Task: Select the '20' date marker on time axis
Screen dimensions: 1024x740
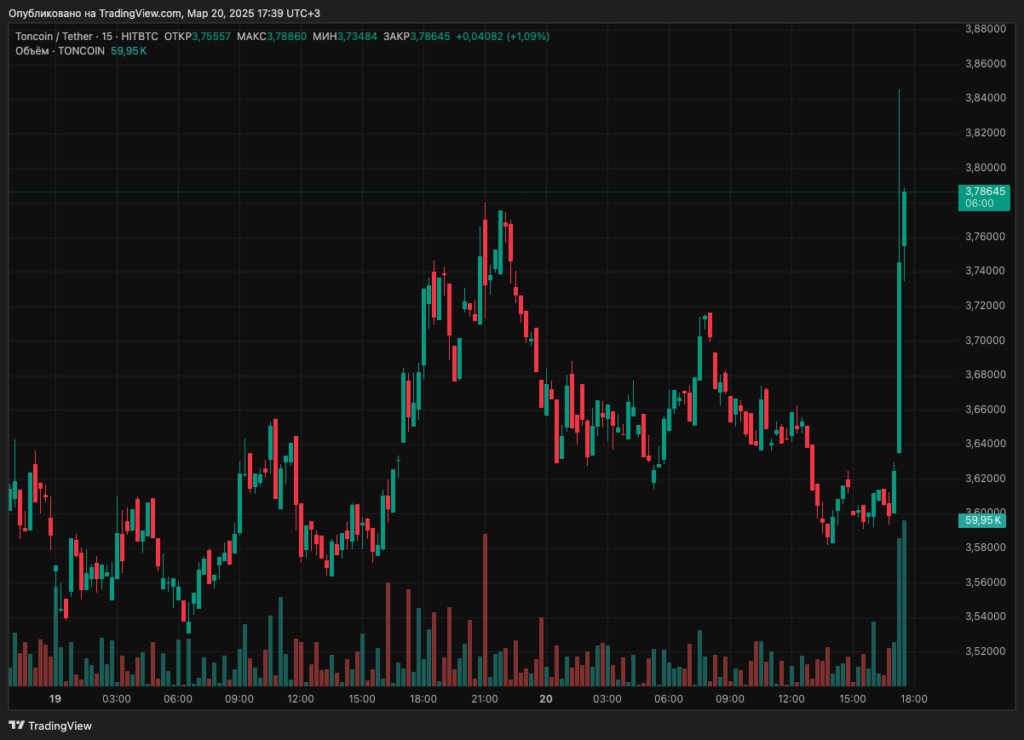Action: pyautogui.click(x=546, y=699)
